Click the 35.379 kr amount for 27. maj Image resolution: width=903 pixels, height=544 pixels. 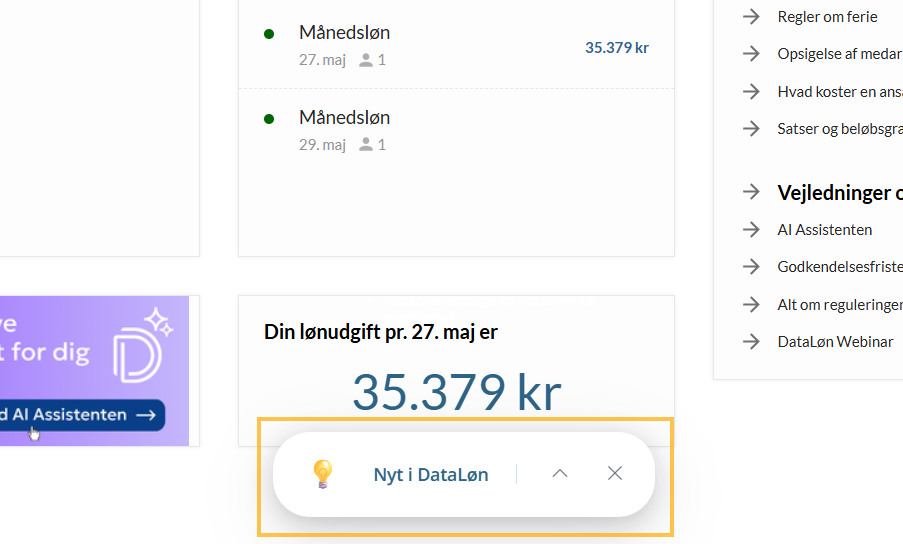coord(617,48)
